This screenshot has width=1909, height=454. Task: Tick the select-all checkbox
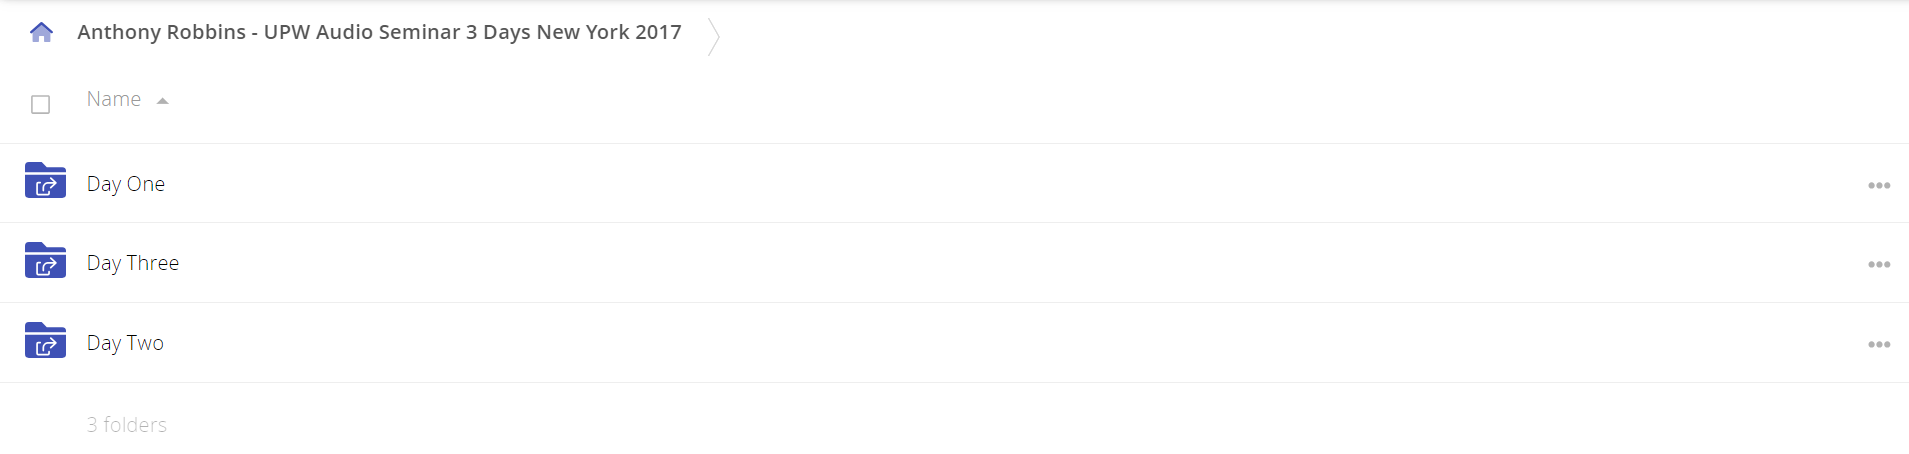coord(40,104)
